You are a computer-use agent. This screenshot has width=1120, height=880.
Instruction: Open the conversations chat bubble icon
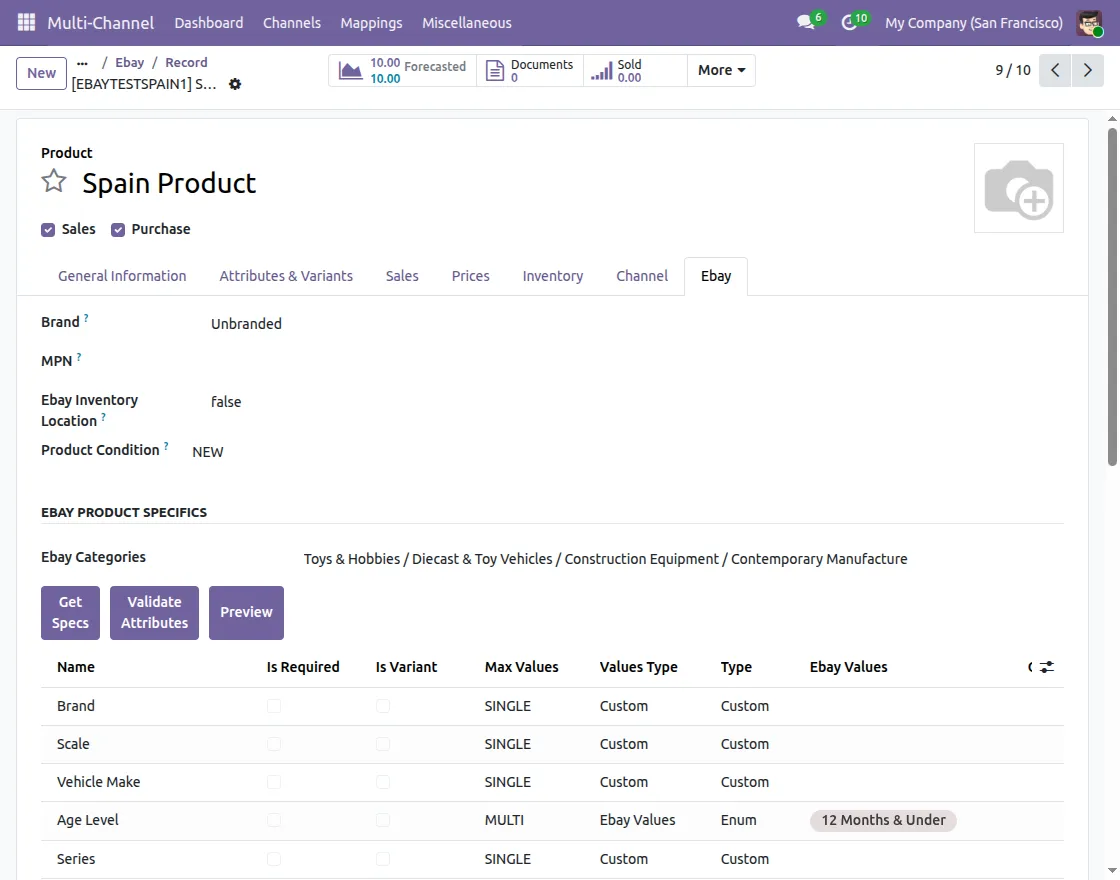tap(806, 22)
